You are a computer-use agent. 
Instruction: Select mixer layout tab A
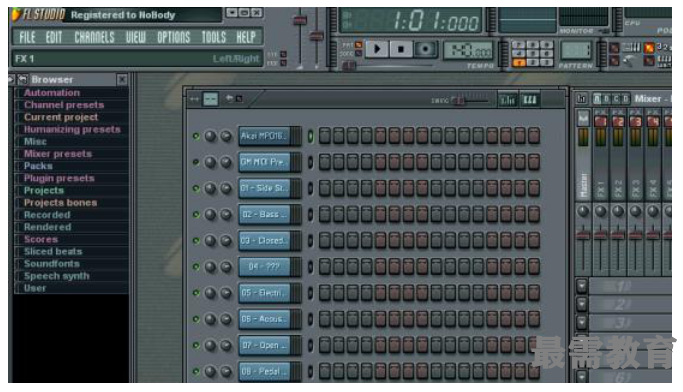(x=598, y=99)
